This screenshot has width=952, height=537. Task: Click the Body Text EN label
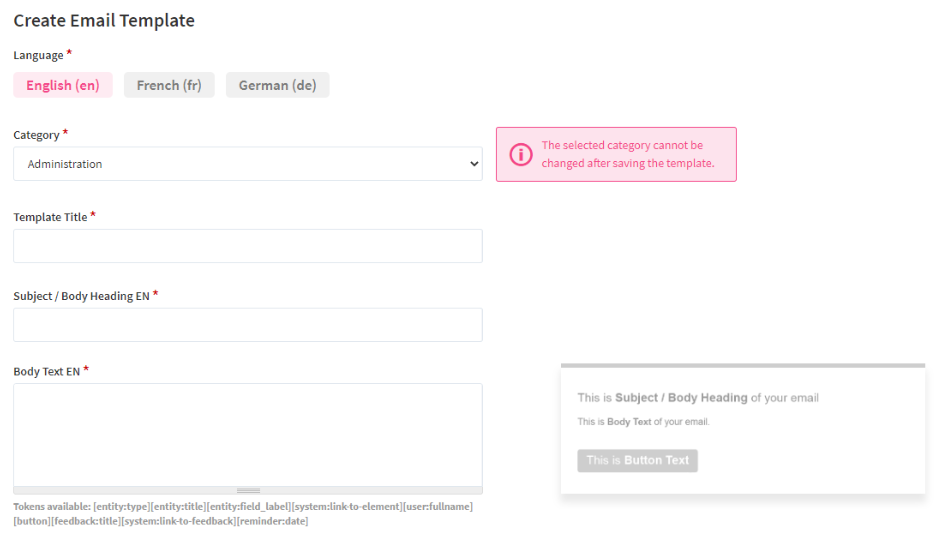click(x=46, y=372)
